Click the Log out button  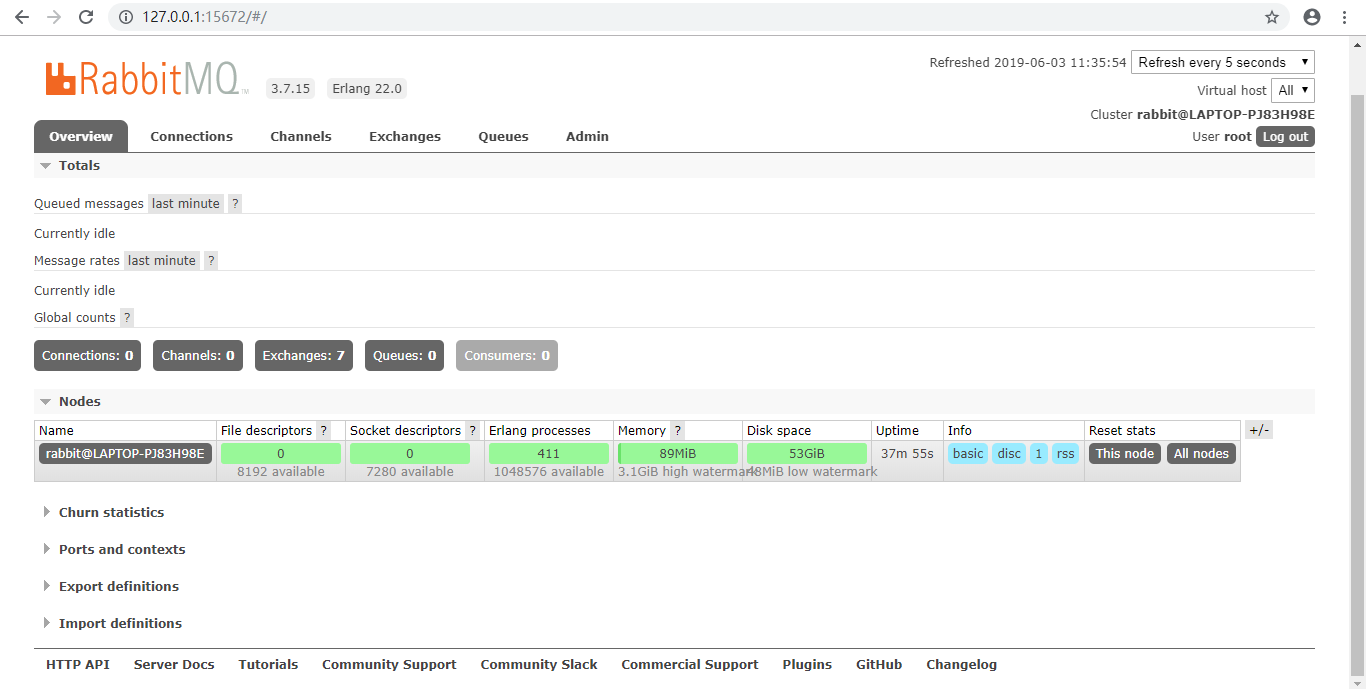point(1285,137)
